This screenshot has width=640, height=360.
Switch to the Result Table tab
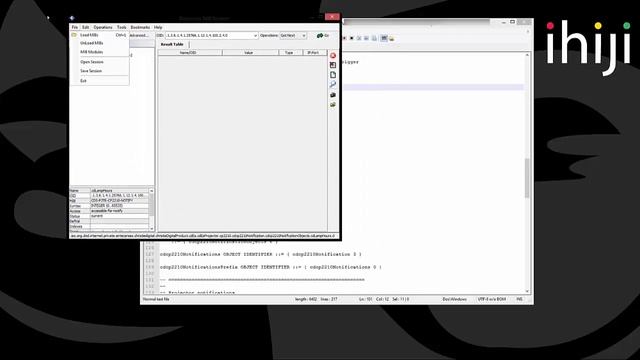point(172,44)
